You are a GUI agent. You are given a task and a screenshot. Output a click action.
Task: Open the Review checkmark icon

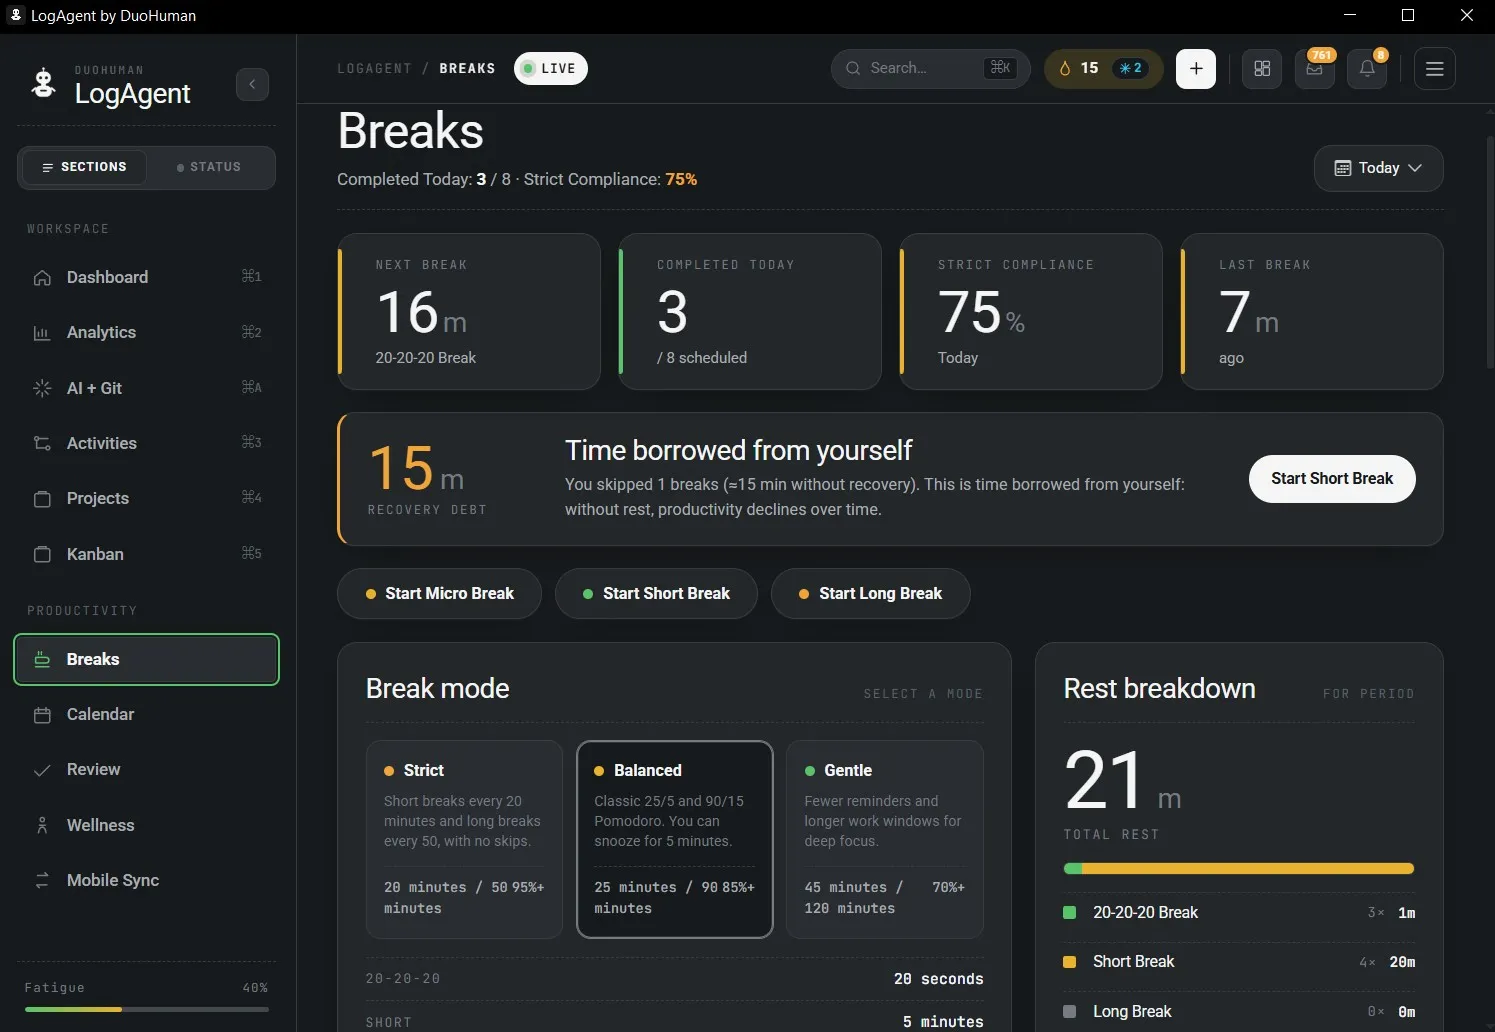[x=42, y=770]
